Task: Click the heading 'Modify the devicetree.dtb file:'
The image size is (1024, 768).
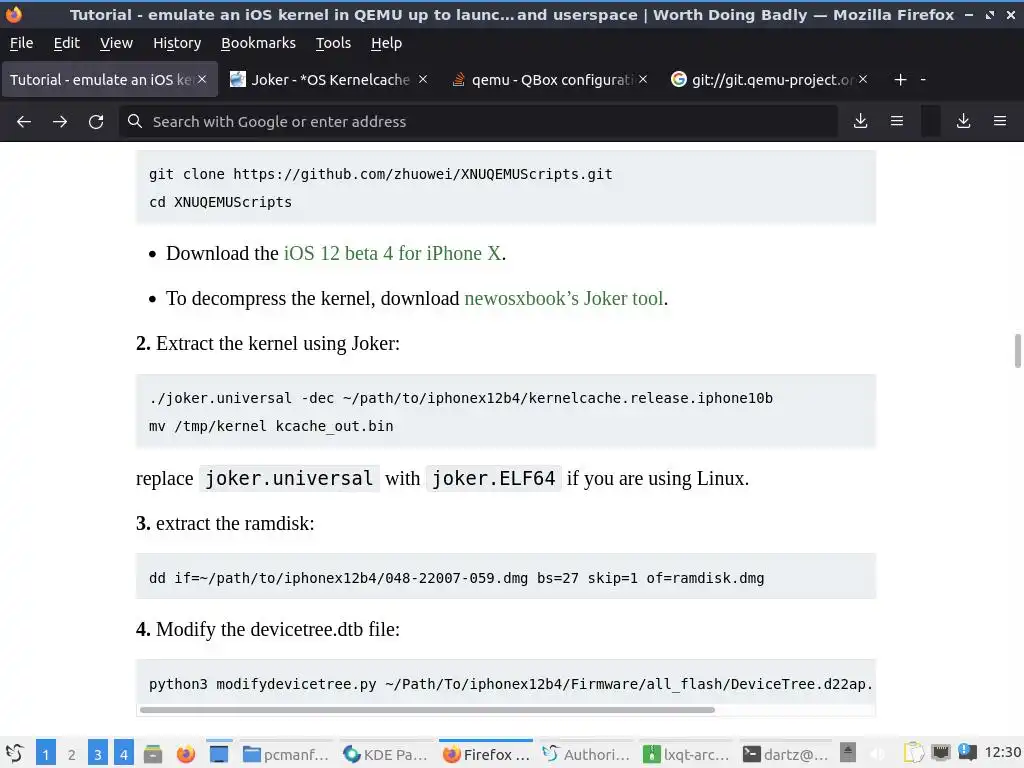Action: pos(278,630)
